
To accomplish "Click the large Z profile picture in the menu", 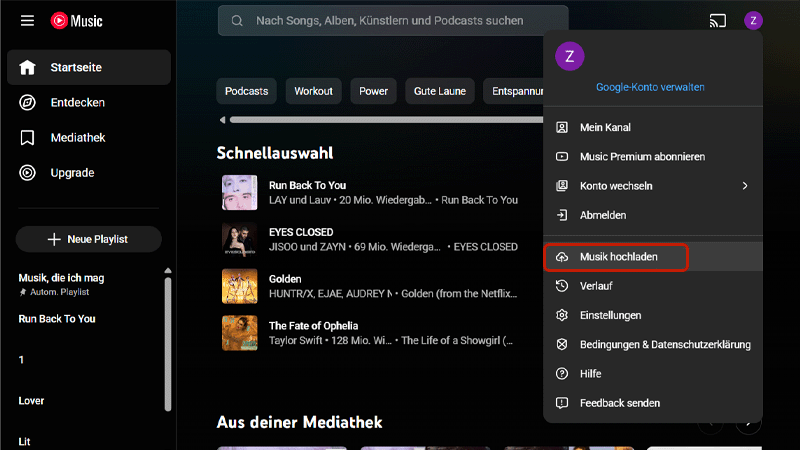I will 569,56.
